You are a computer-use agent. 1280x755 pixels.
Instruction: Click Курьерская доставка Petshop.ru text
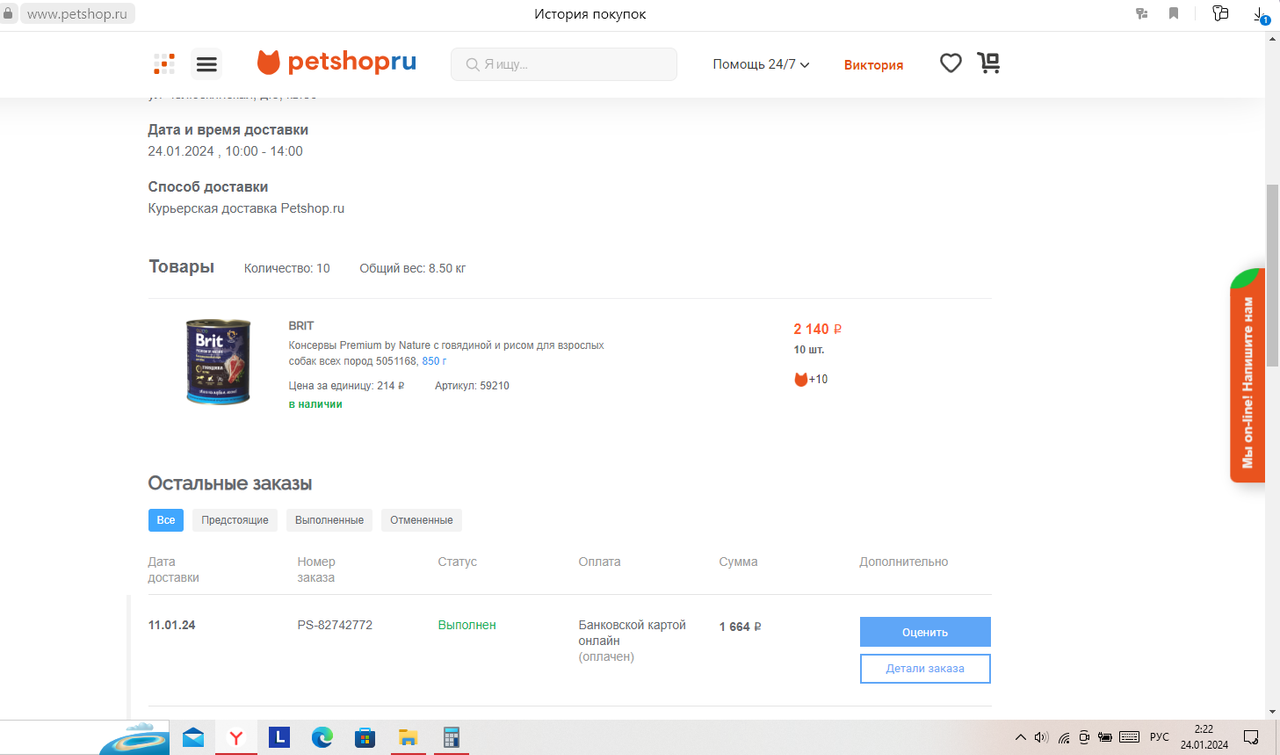(246, 209)
